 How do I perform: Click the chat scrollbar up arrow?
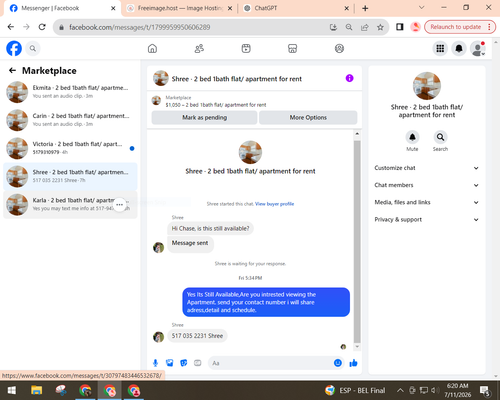357,134
